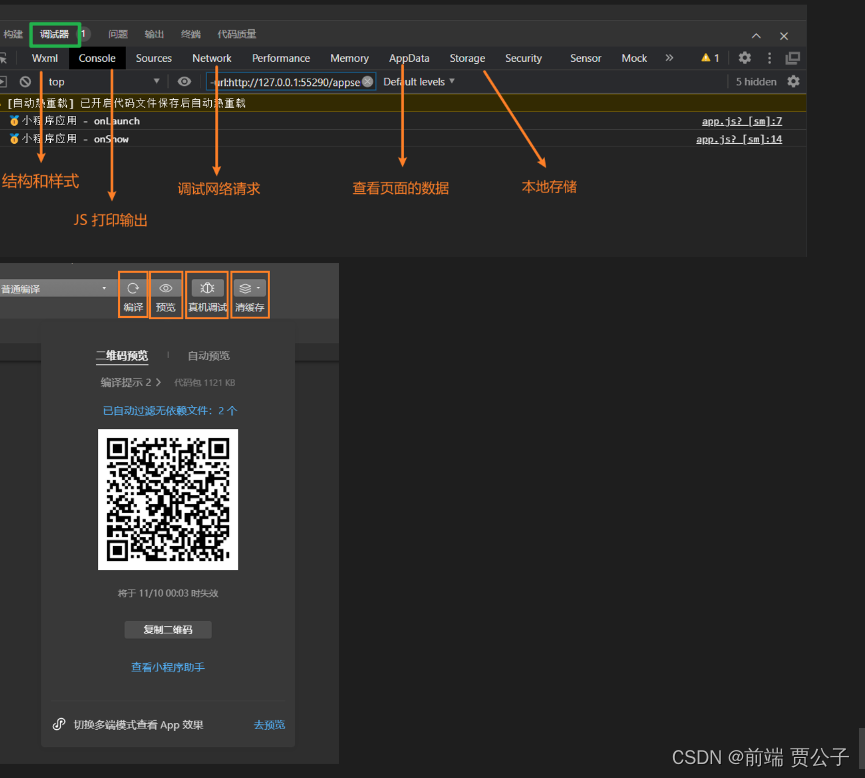Open the 输出 output tab
Screen dimensions: 865x778
(154, 34)
